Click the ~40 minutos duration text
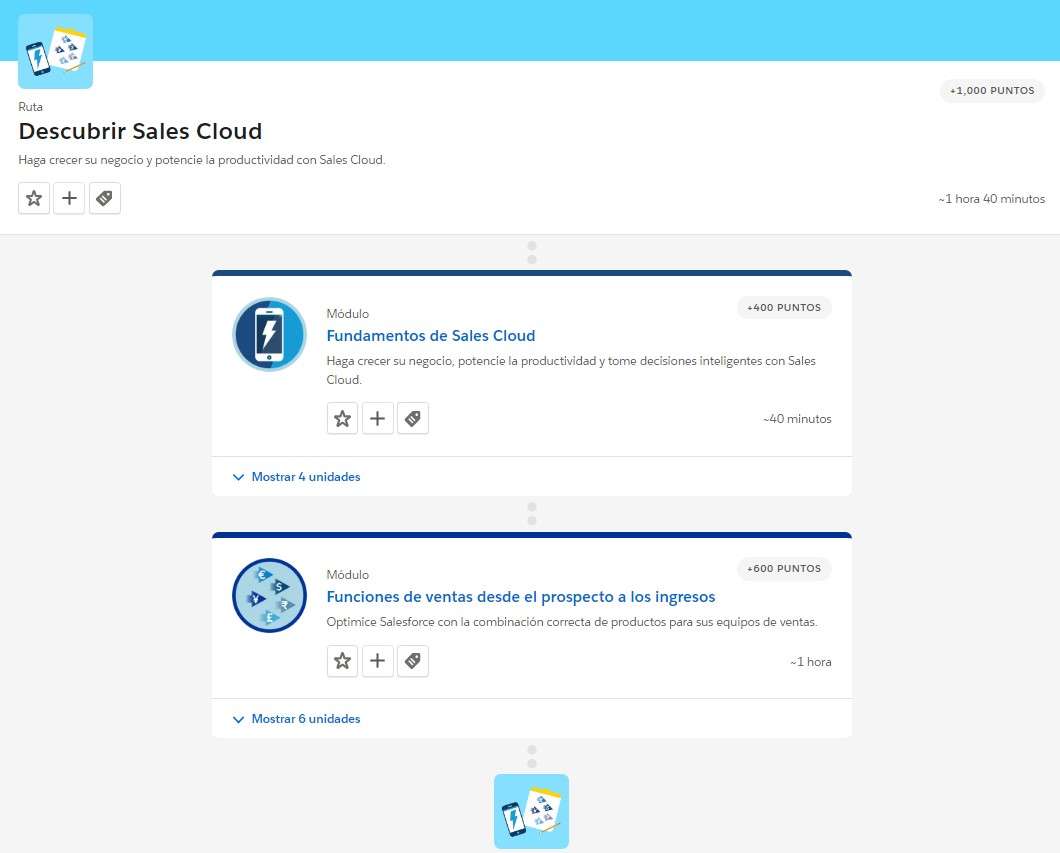The width and height of the screenshot is (1060, 853). coord(797,419)
